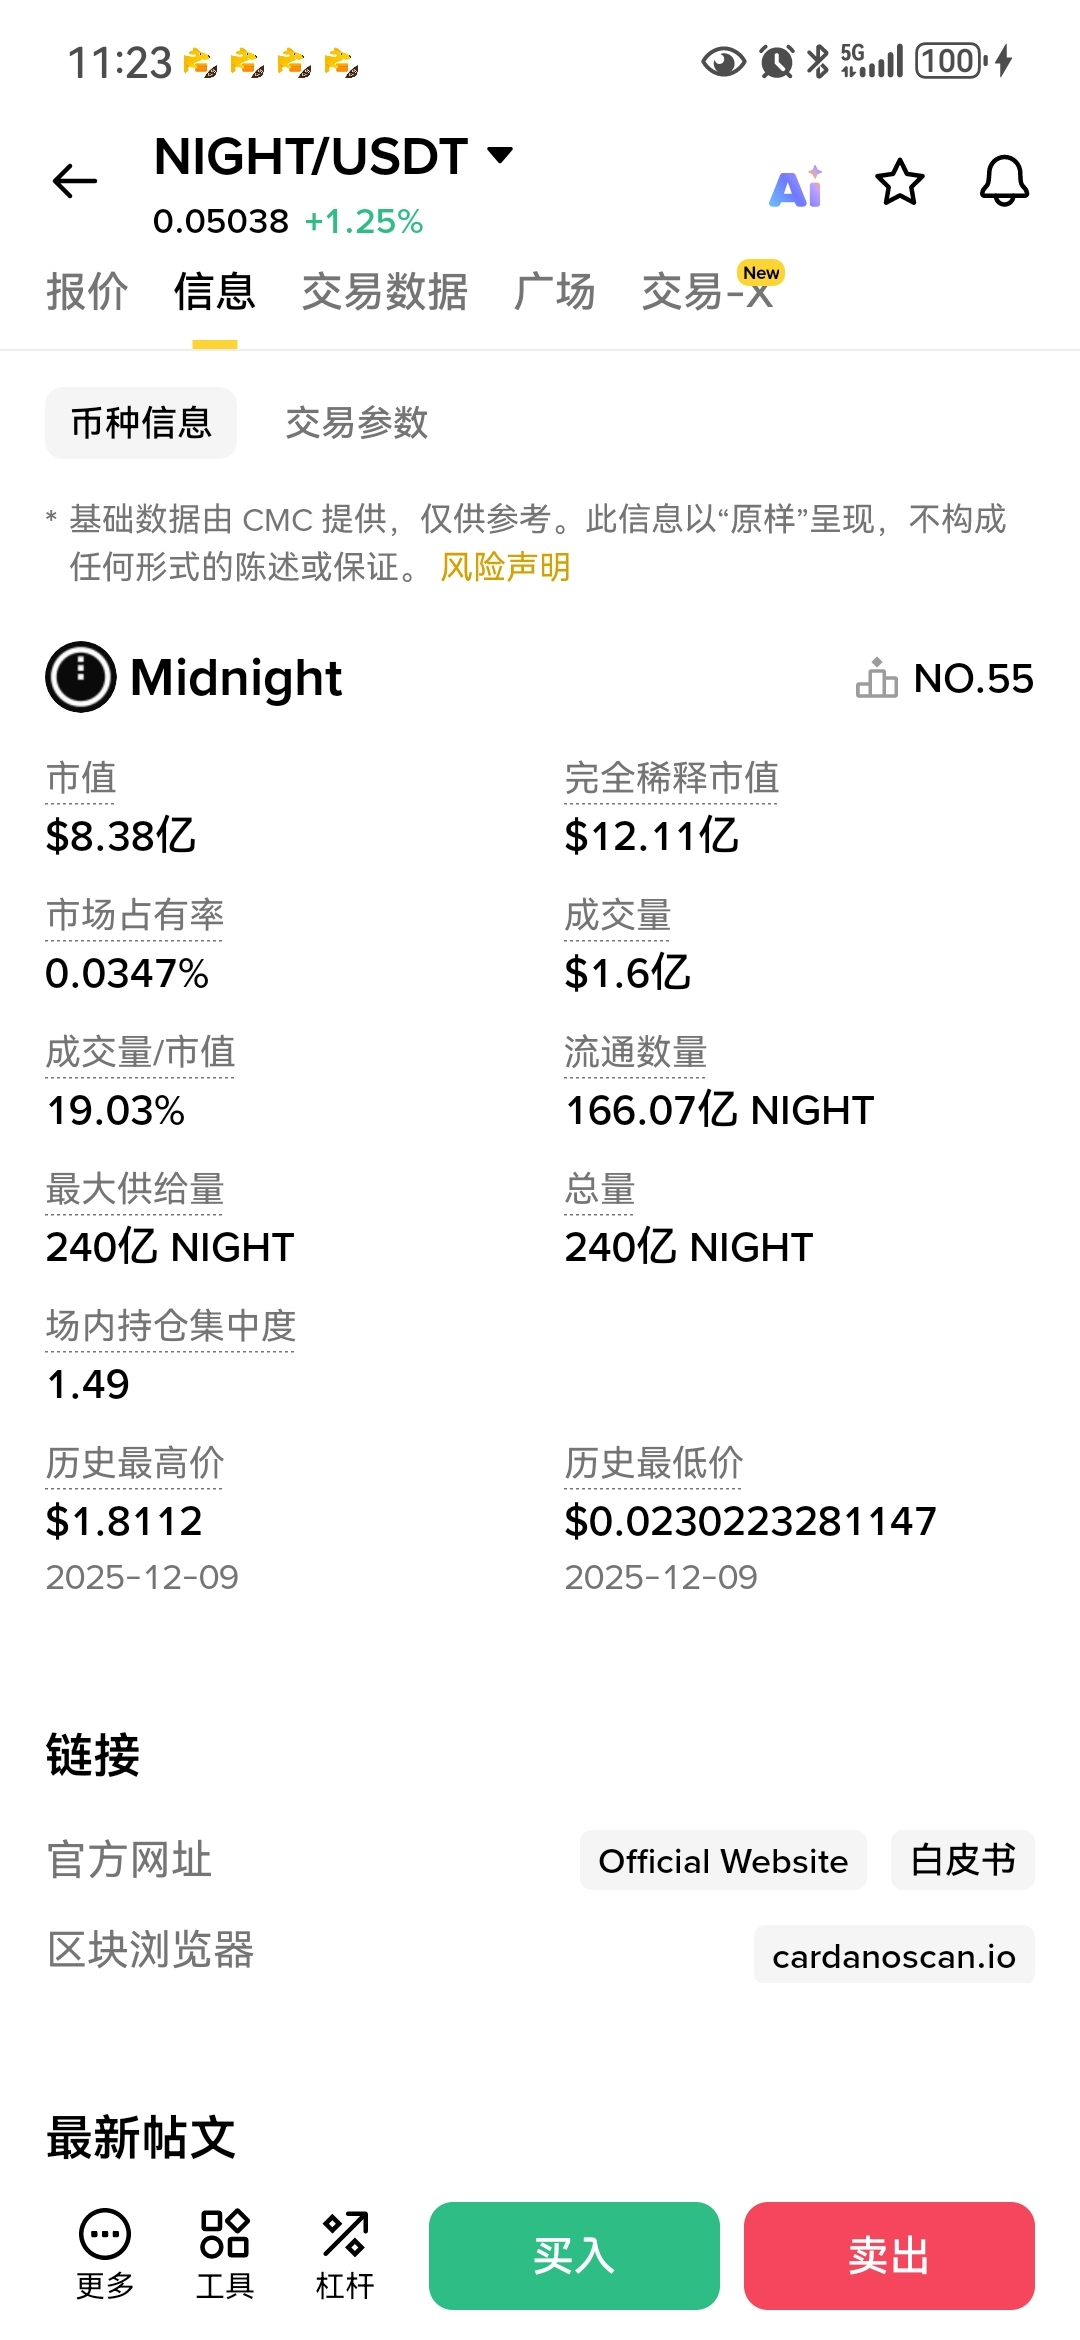The height and width of the screenshot is (2340, 1080).
Task: Select the 交易参数 sub-tab
Action: 357,423
